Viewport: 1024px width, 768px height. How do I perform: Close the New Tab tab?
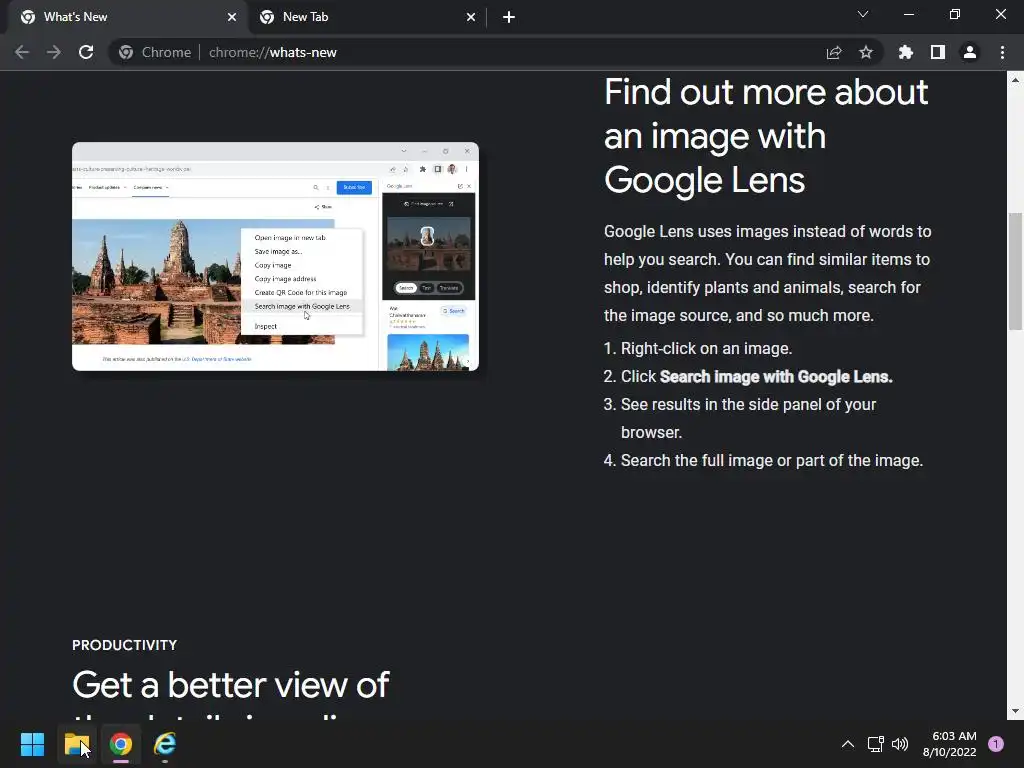click(x=470, y=17)
